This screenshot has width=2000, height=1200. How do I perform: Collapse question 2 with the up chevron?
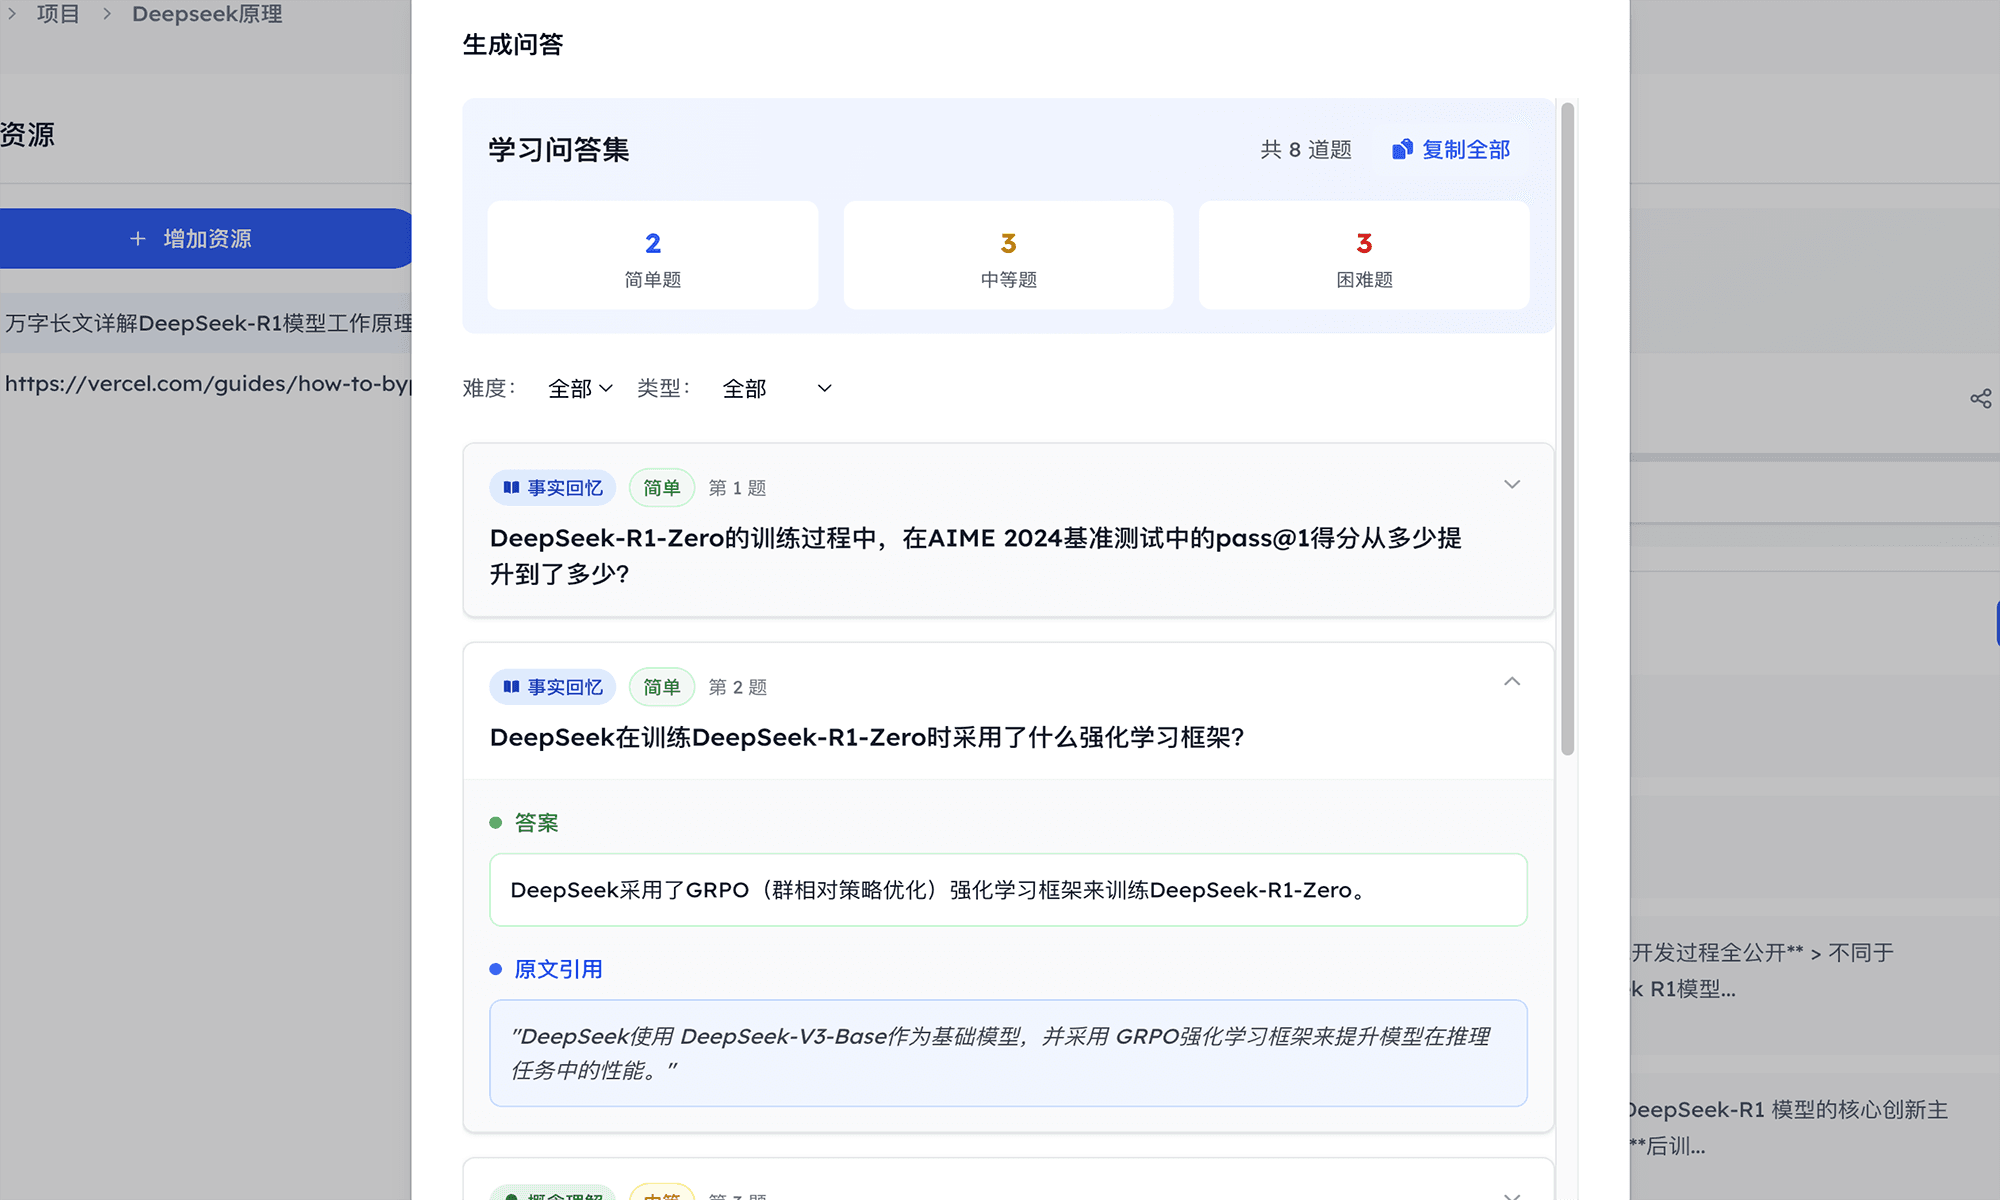tap(1511, 682)
